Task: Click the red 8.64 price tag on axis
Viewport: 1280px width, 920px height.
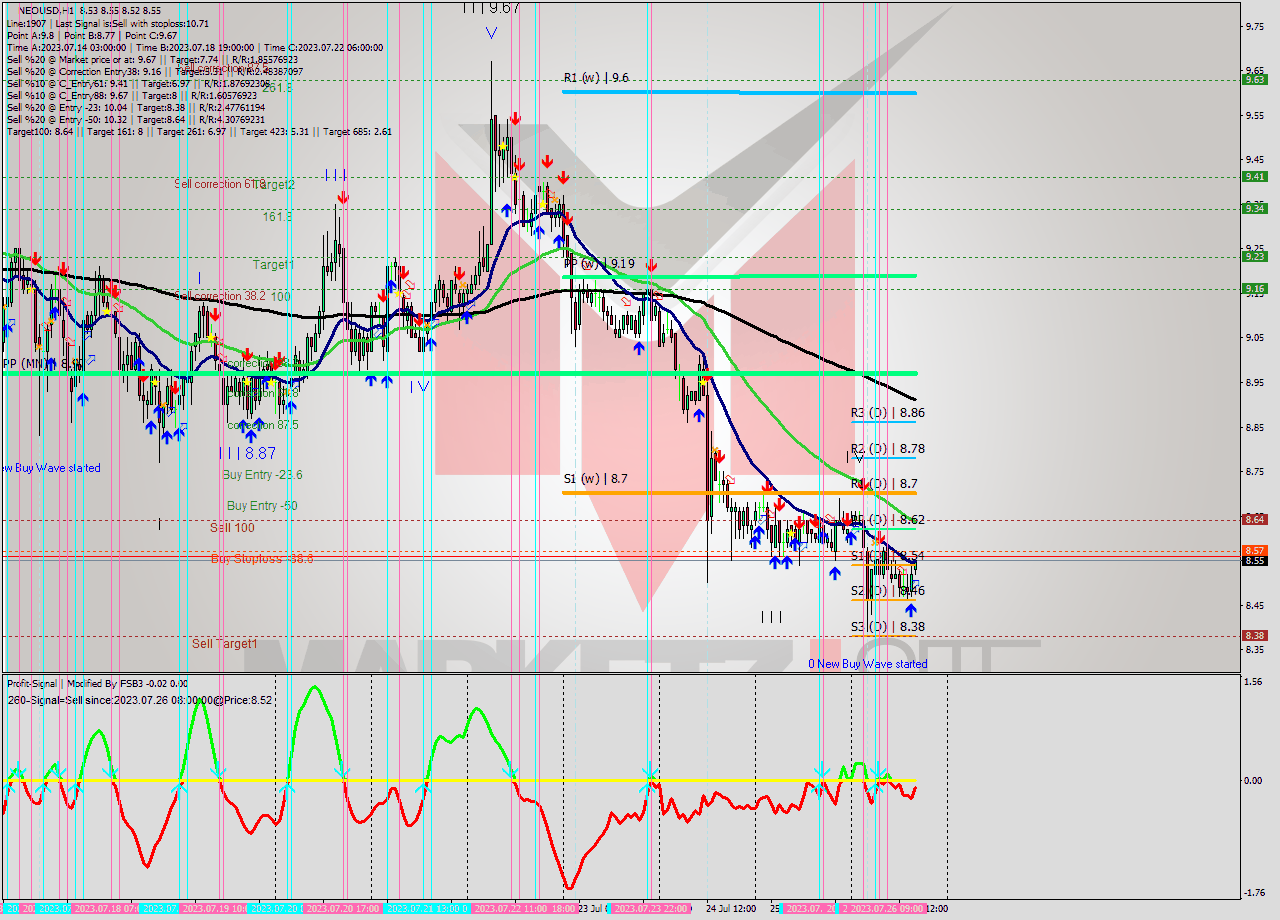Action: tap(1254, 519)
